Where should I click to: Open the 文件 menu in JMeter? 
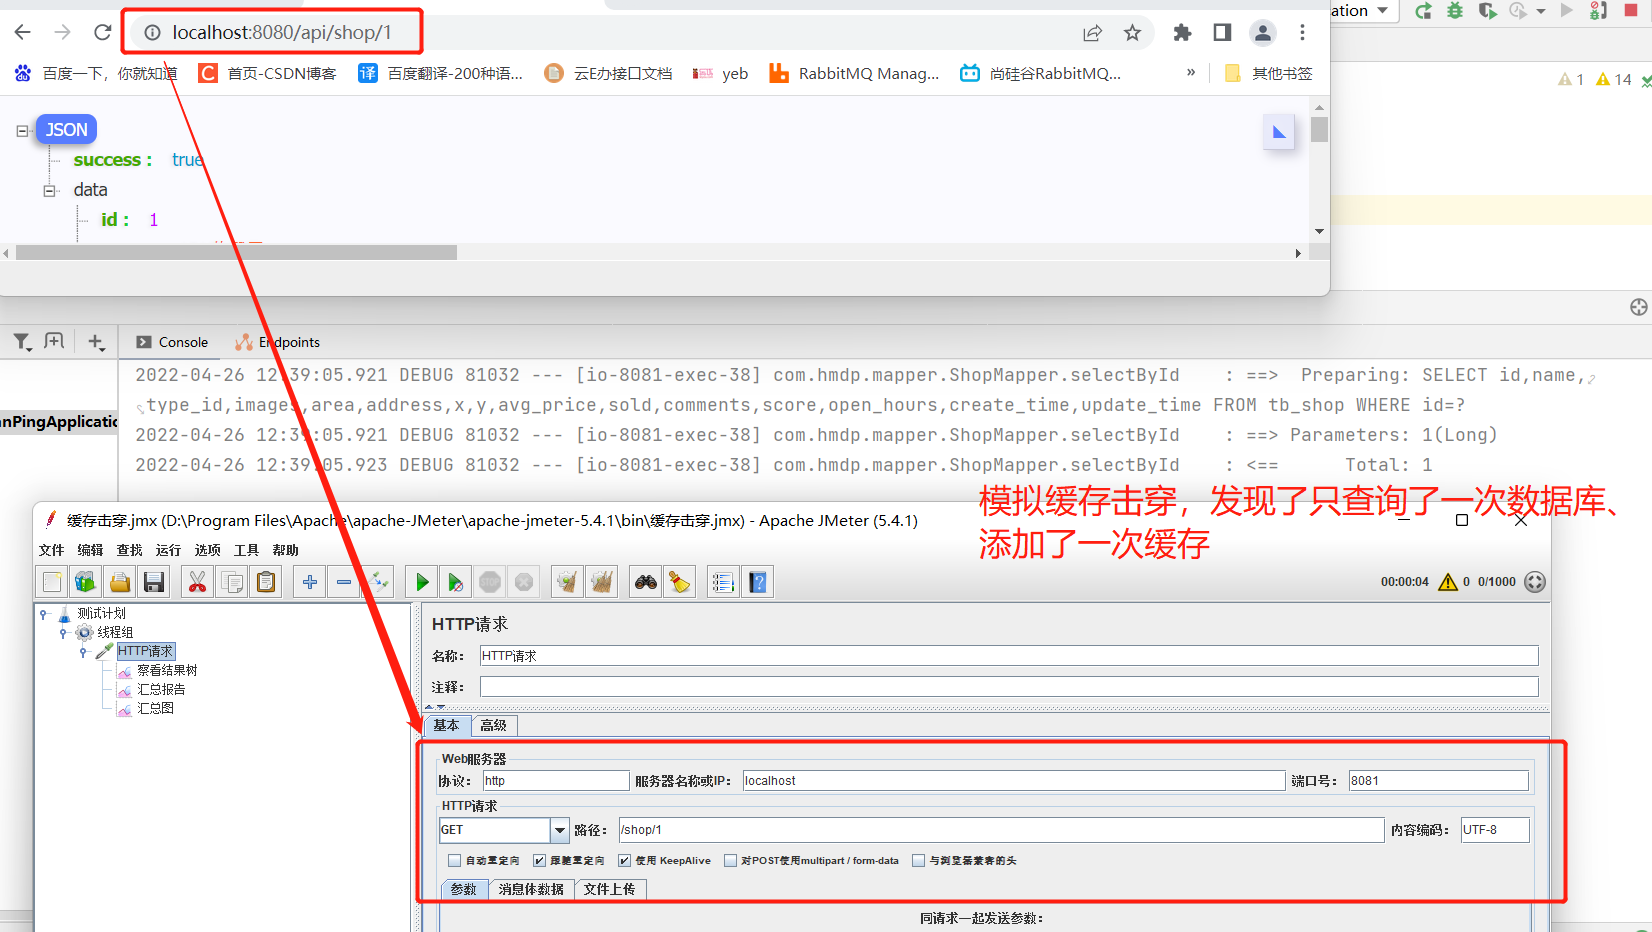click(x=51, y=550)
